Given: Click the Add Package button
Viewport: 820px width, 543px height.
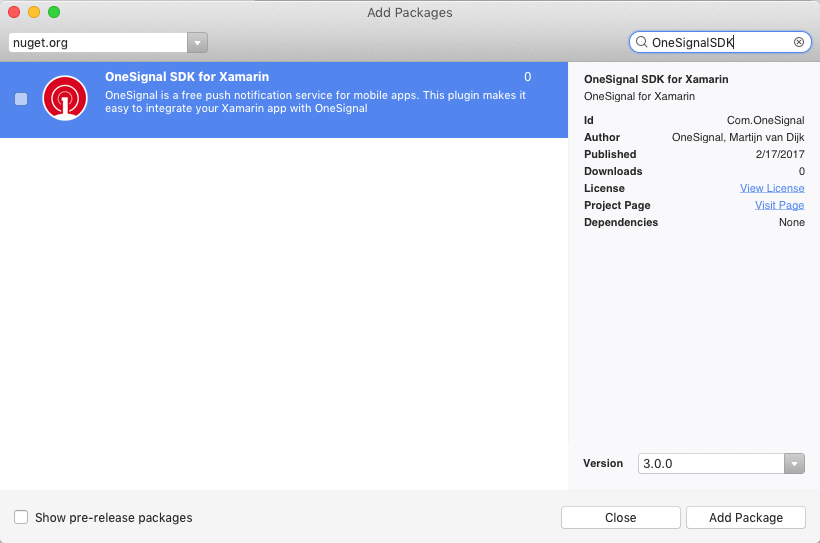Looking at the screenshot, I should tap(745, 517).
